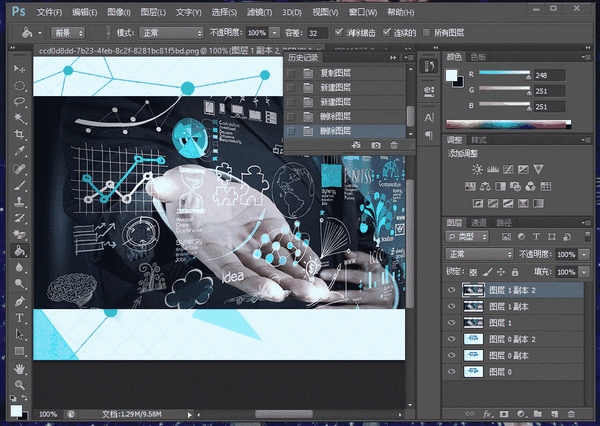The height and width of the screenshot is (426, 600).
Task: Add a Brightness/Contrast adjustment
Action: (477, 169)
